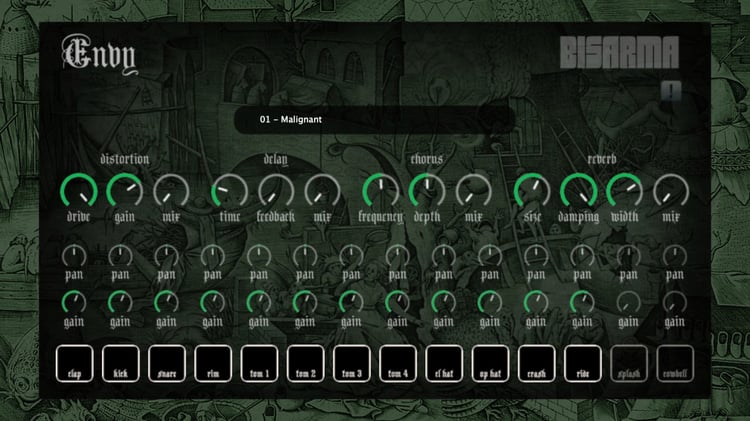Play the cl hat pad
The width and height of the screenshot is (750, 421).
coord(444,364)
